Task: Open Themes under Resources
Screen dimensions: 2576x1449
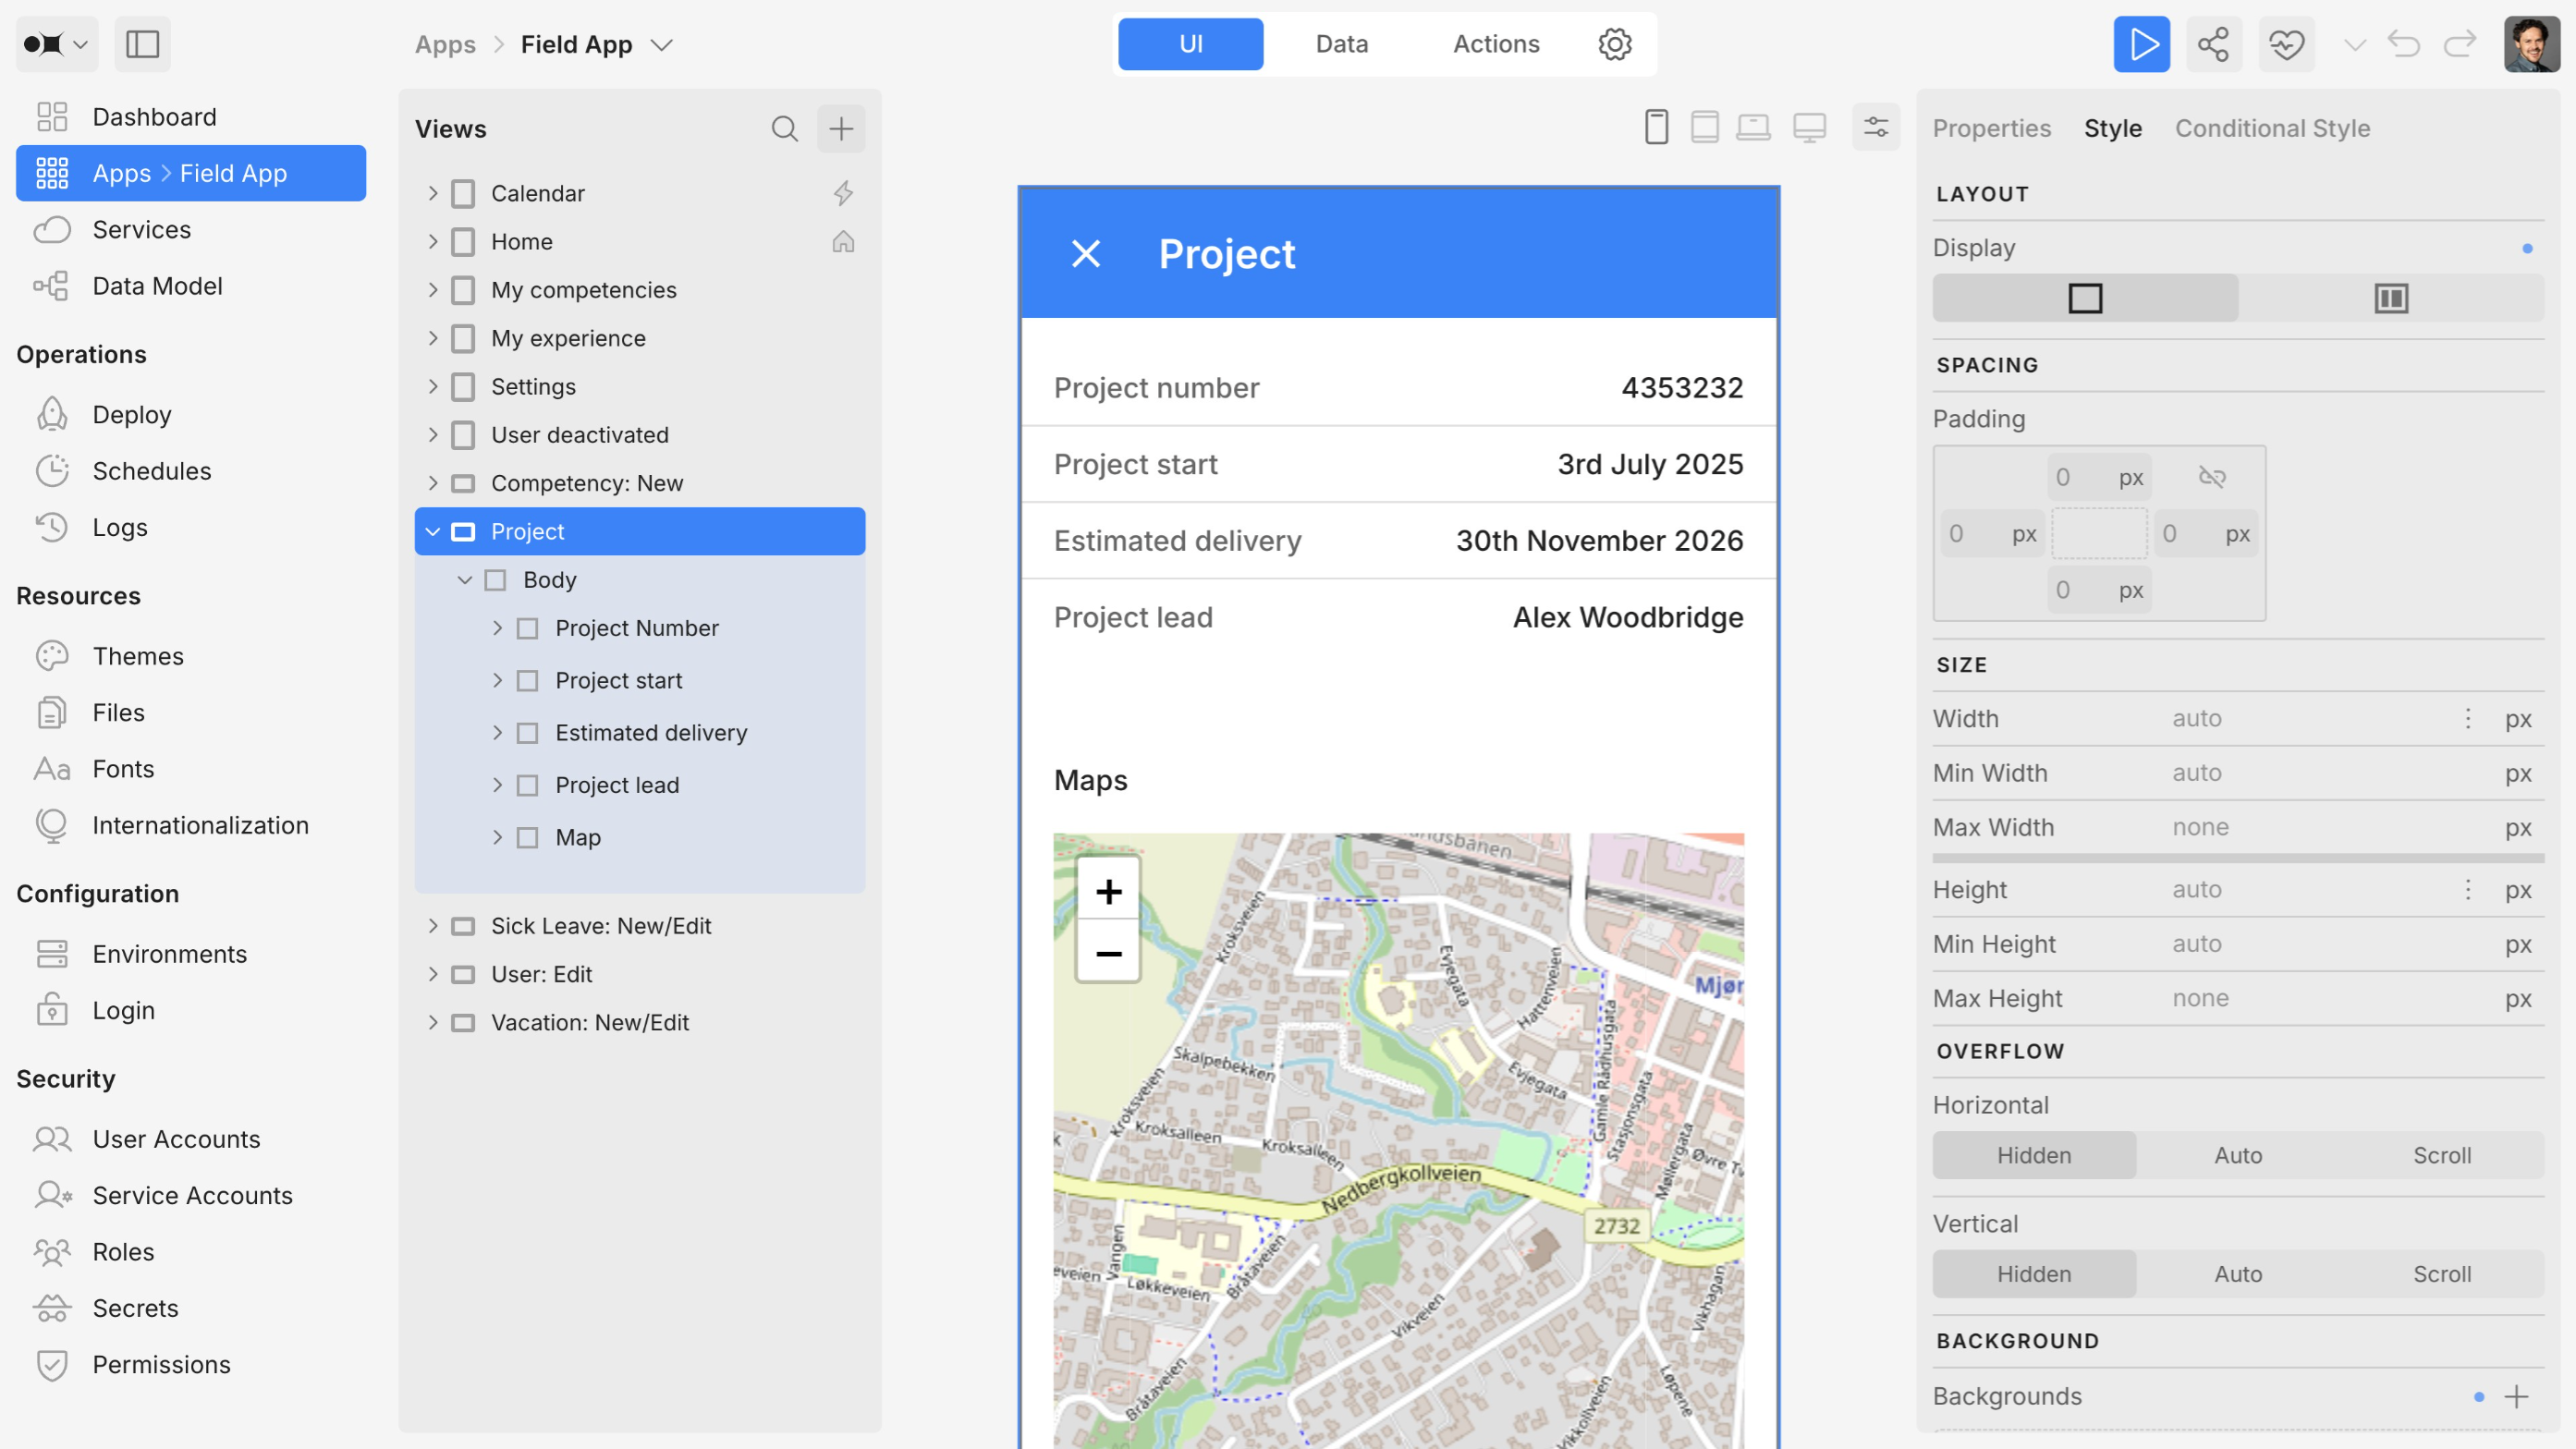Action: (x=138, y=656)
